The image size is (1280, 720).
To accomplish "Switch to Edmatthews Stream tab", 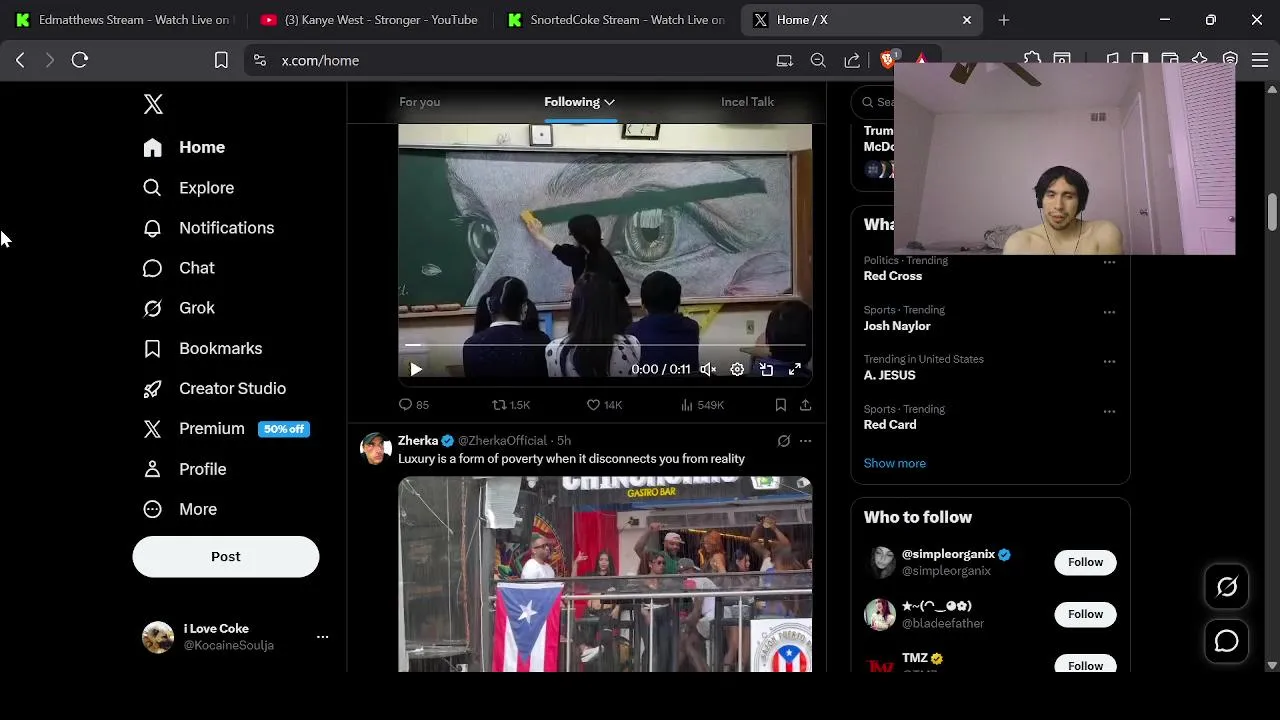I will [x=123, y=20].
